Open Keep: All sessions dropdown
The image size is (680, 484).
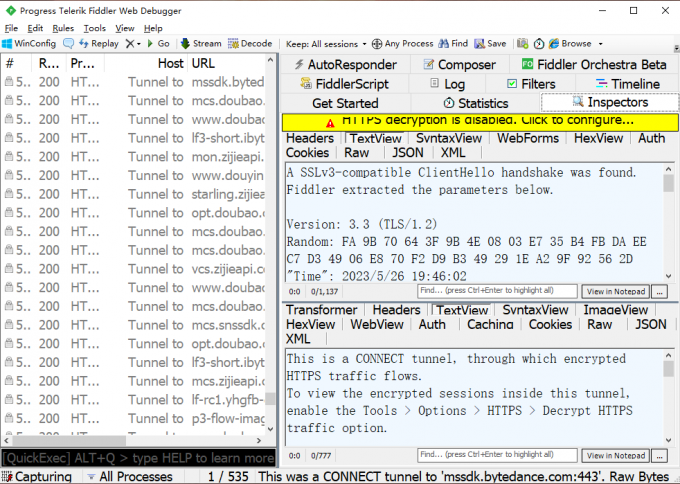[326, 44]
